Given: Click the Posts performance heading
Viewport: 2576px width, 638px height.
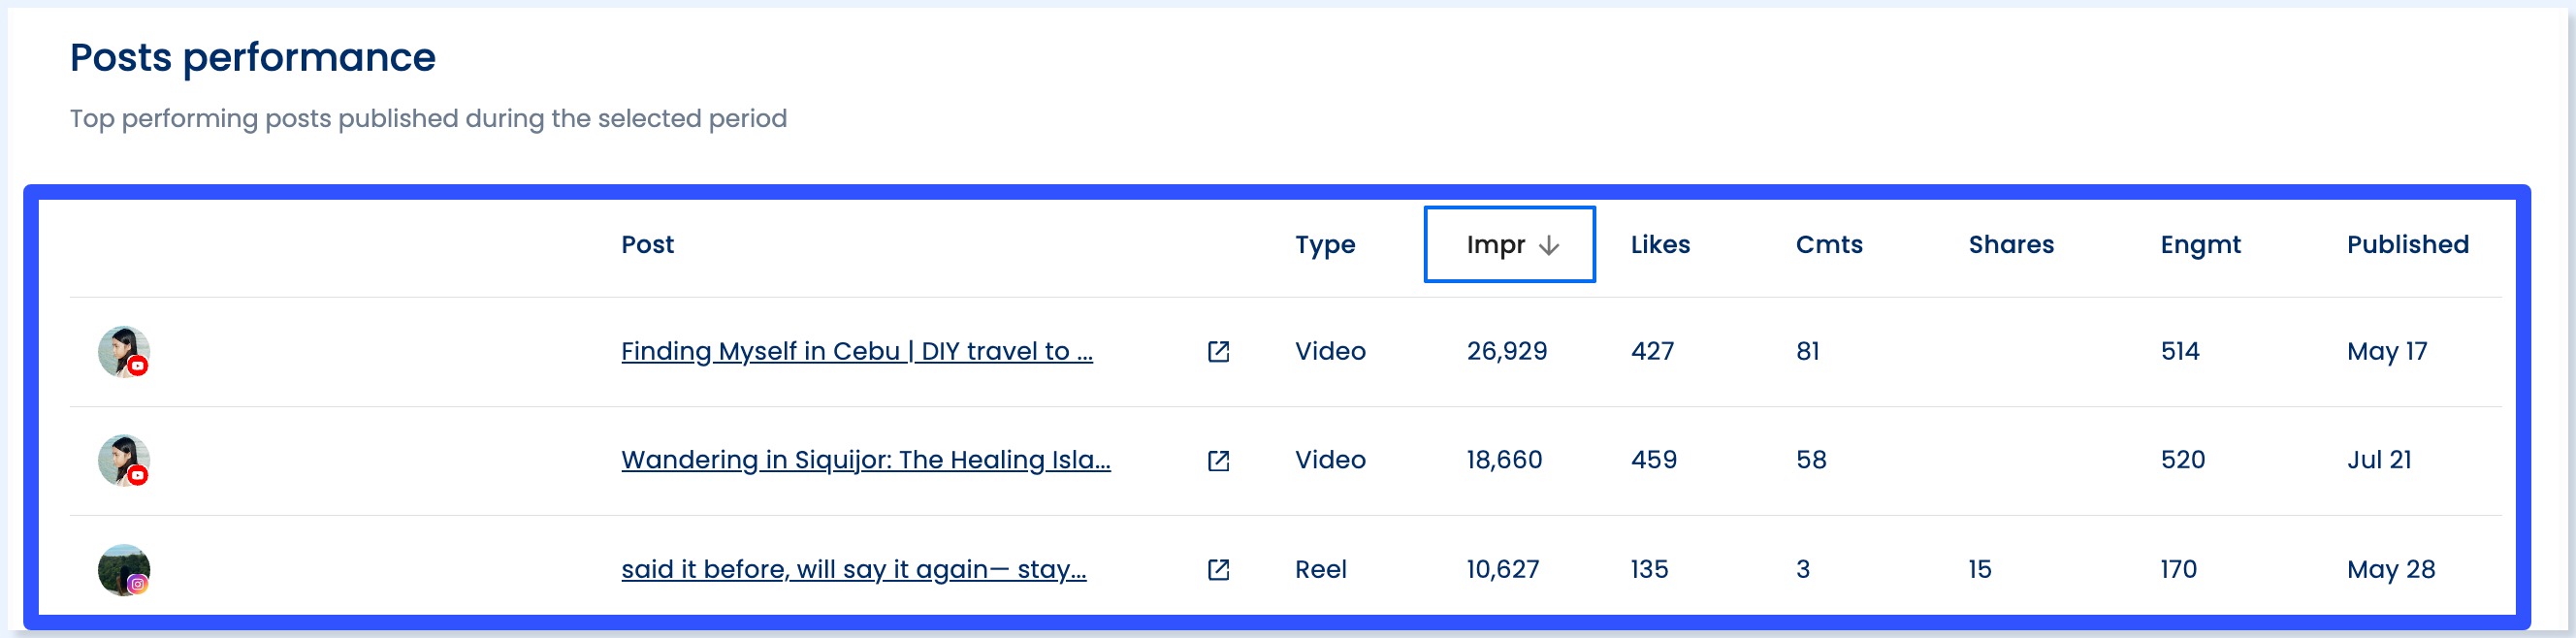Looking at the screenshot, I should pyautogui.click(x=252, y=58).
